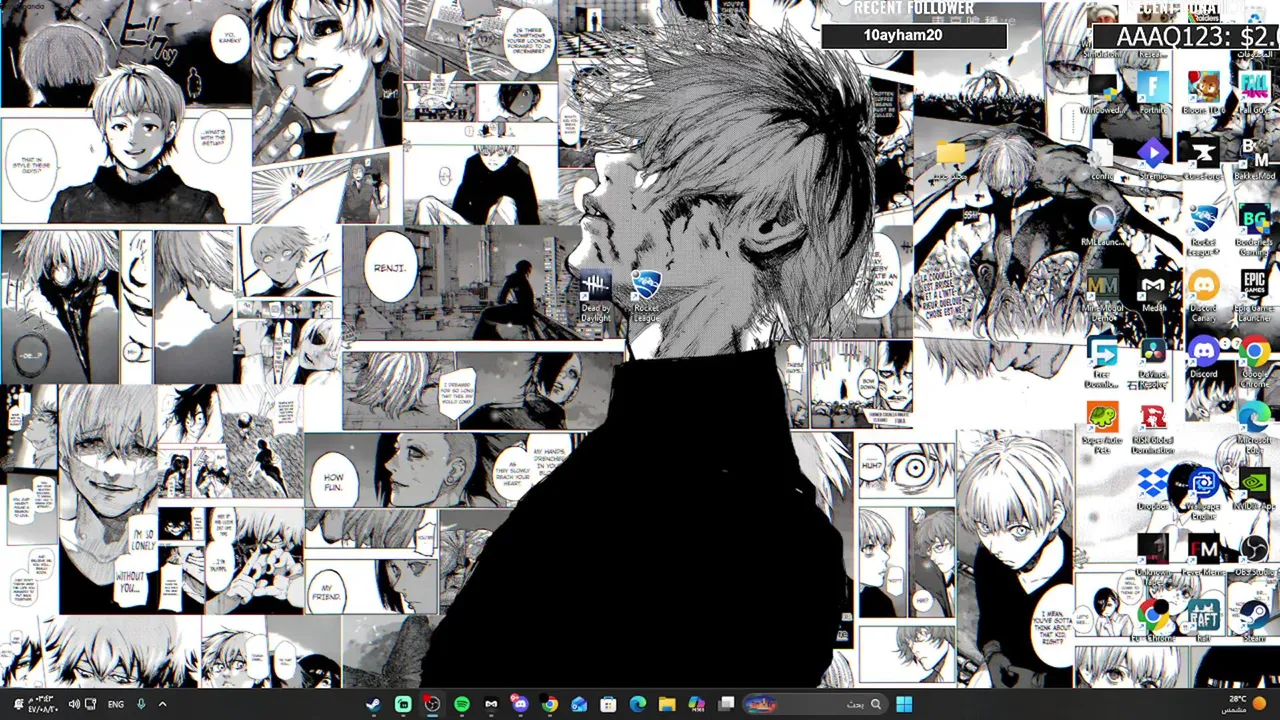The height and width of the screenshot is (720, 1280).
Task: Open the CurseForge desktop icon
Action: 1204,158
